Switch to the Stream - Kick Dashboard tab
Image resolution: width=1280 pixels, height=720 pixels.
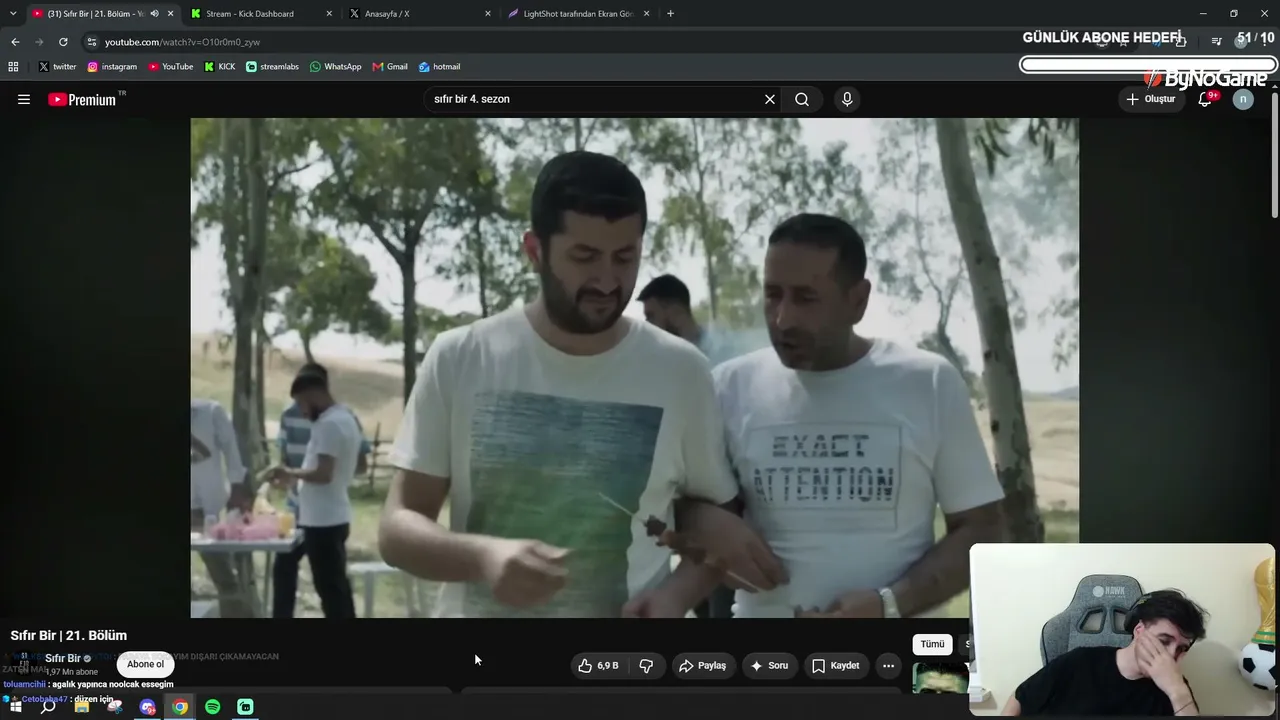click(261, 14)
